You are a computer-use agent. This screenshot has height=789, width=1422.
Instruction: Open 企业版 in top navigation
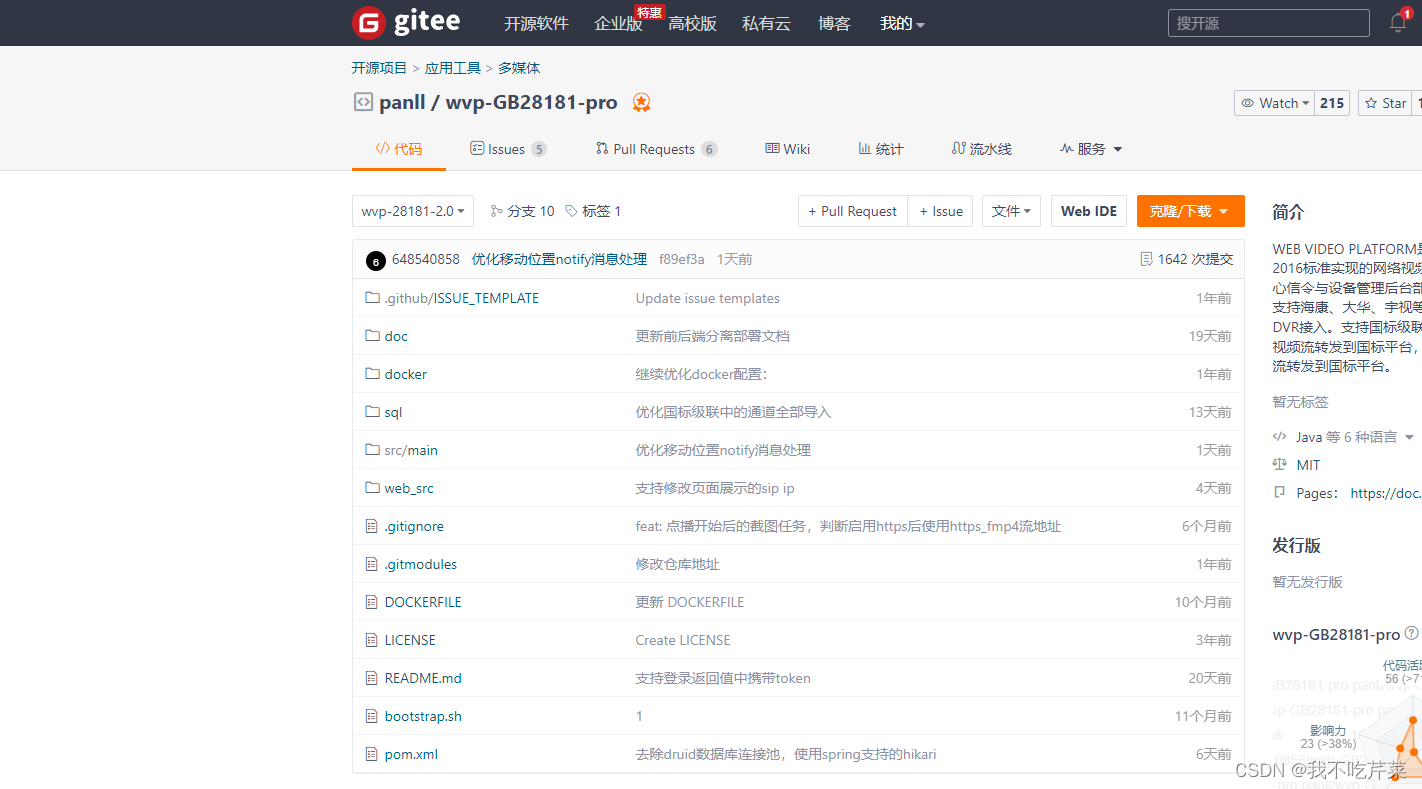click(x=618, y=24)
